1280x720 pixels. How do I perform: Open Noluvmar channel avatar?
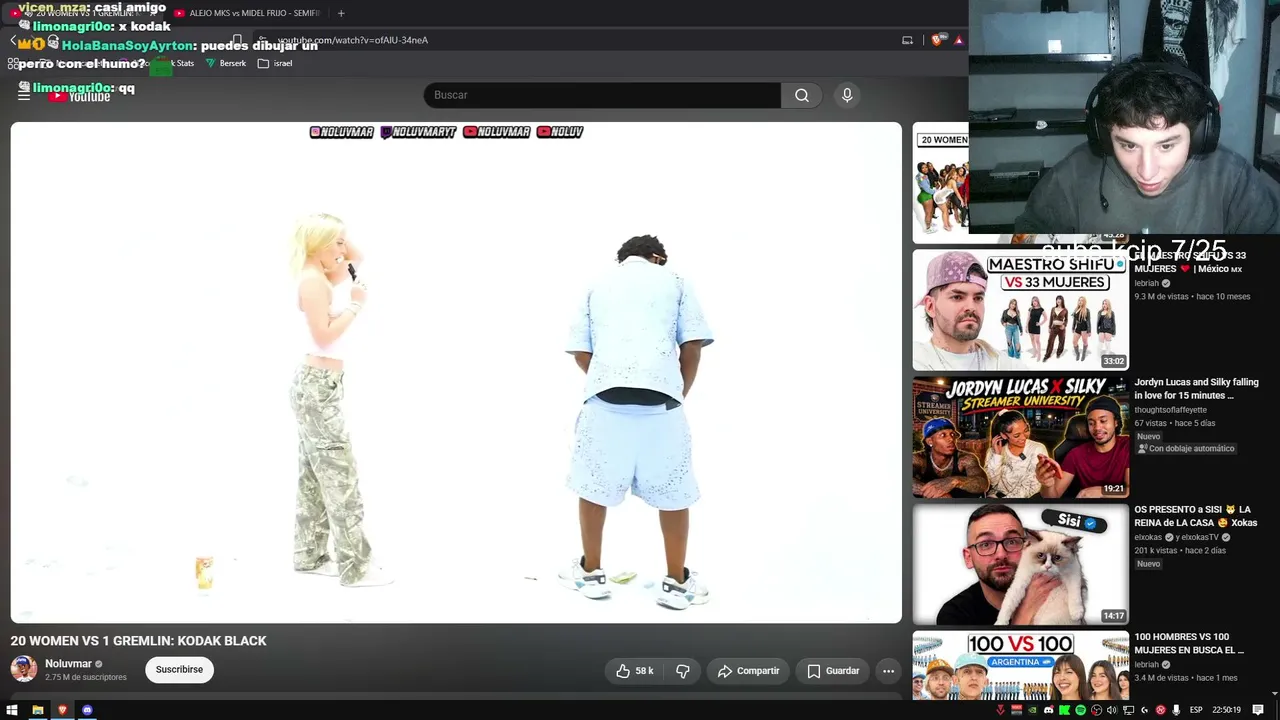(24, 669)
